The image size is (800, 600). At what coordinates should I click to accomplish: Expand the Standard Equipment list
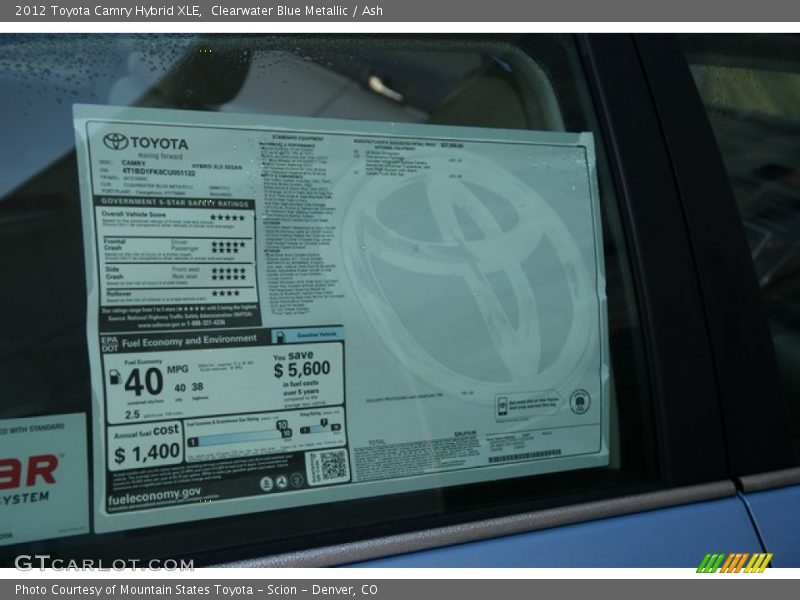pos(296,136)
